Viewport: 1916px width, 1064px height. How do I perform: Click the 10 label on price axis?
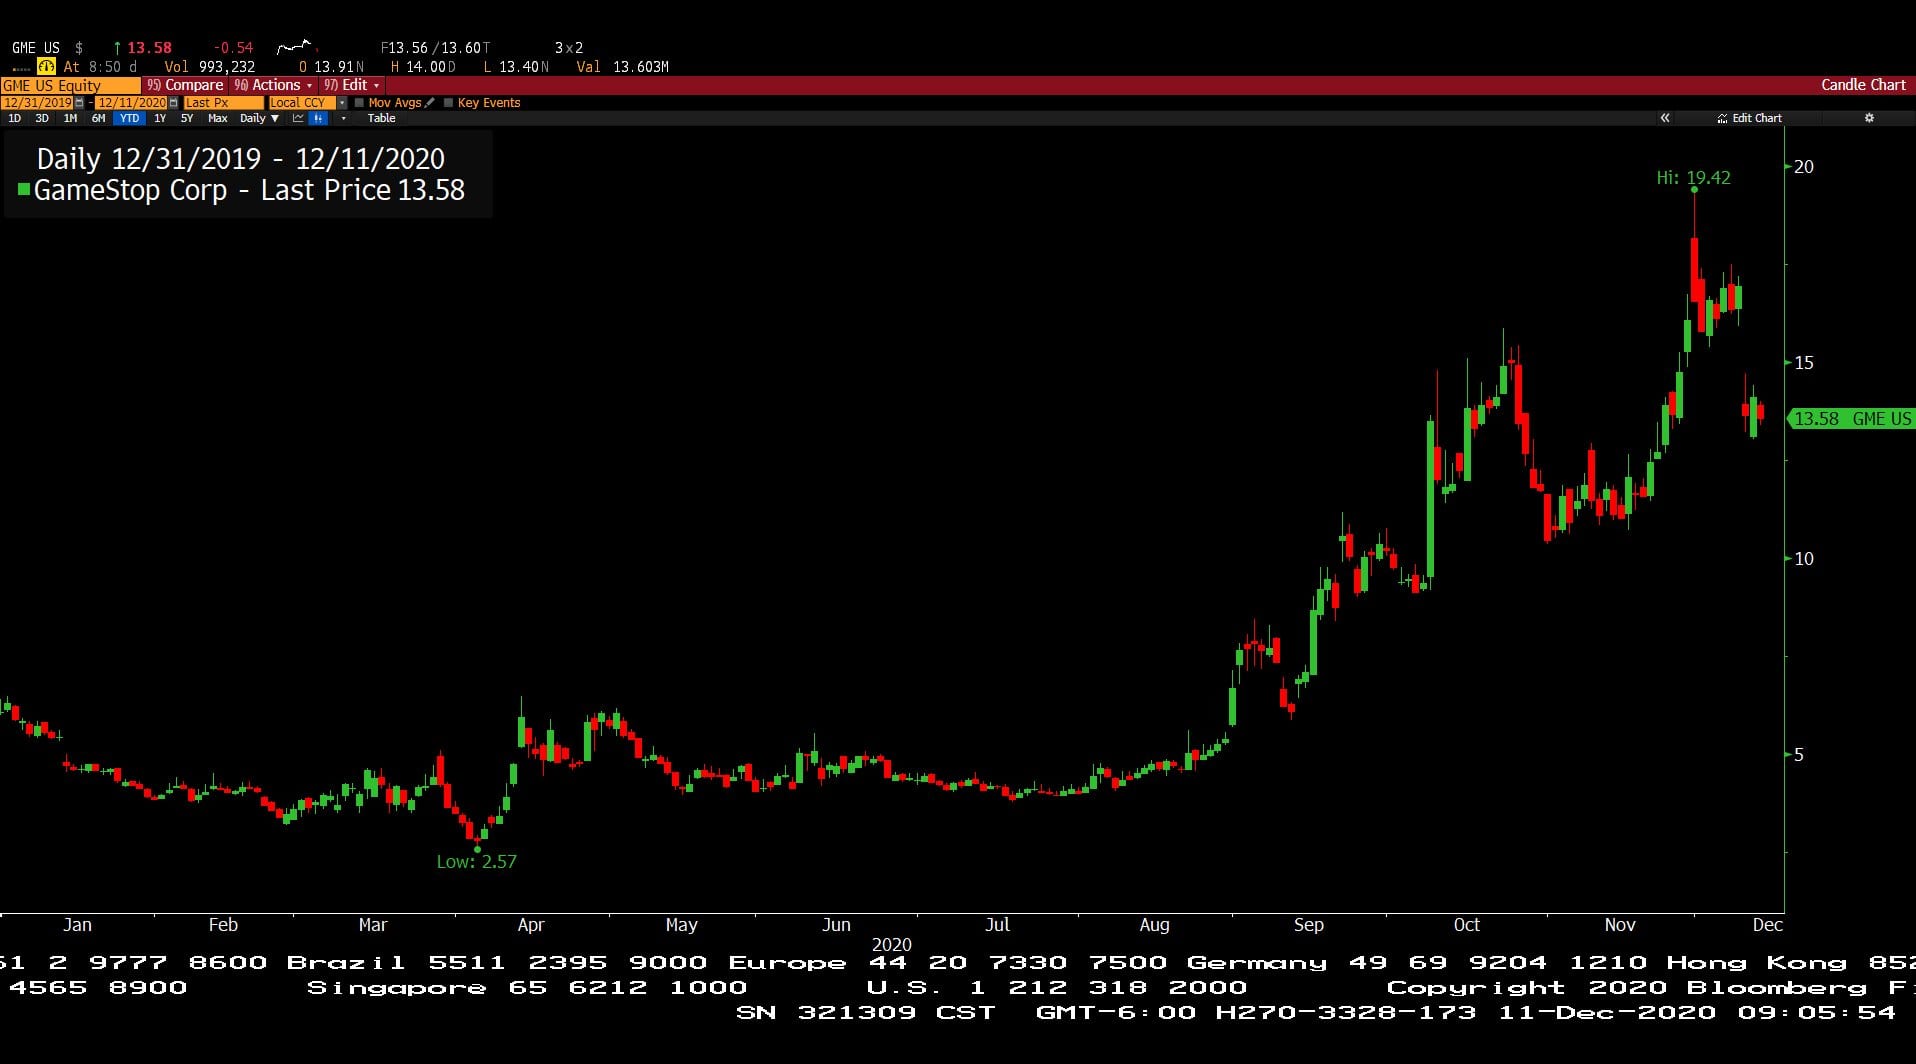coord(1803,559)
